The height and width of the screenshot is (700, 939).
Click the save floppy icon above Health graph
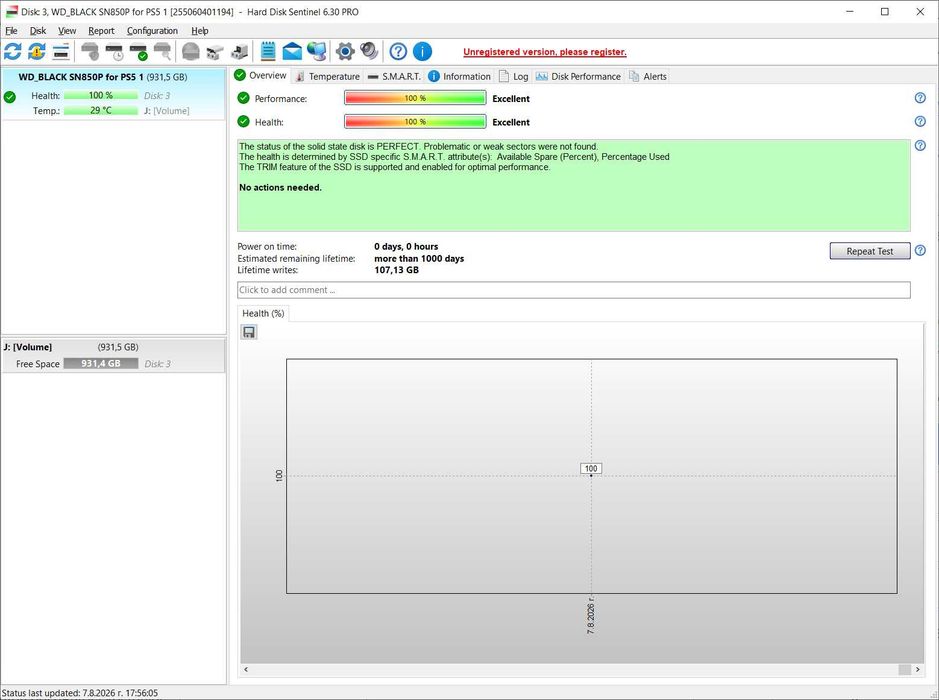click(x=249, y=332)
